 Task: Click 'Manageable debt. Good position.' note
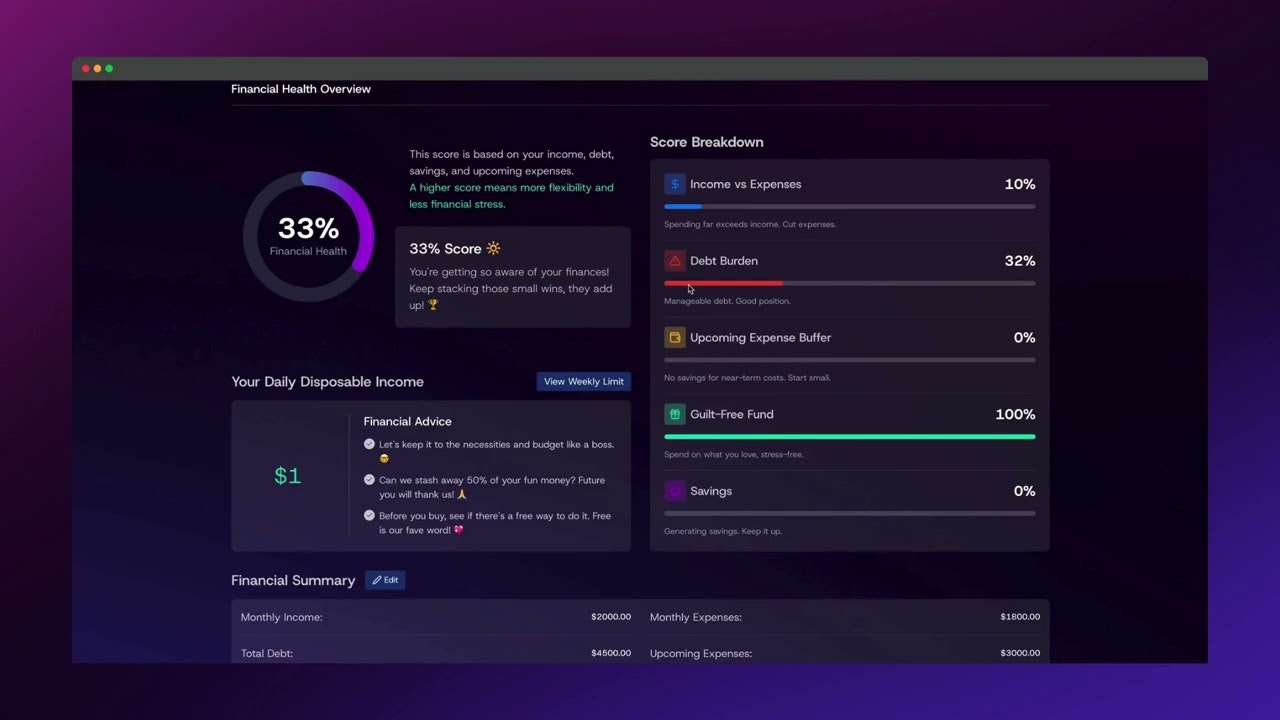(727, 301)
